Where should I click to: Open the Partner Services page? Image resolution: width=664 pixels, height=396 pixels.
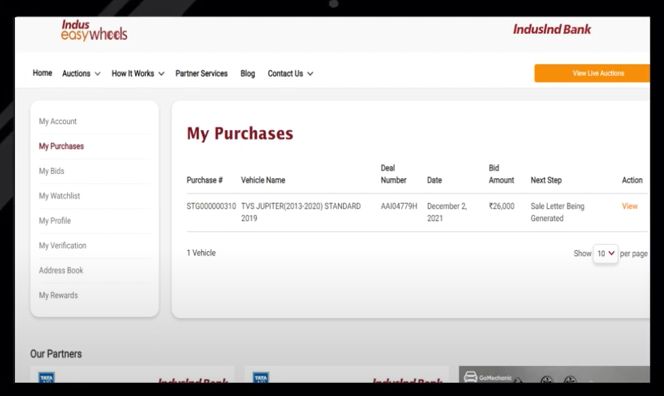[202, 74]
